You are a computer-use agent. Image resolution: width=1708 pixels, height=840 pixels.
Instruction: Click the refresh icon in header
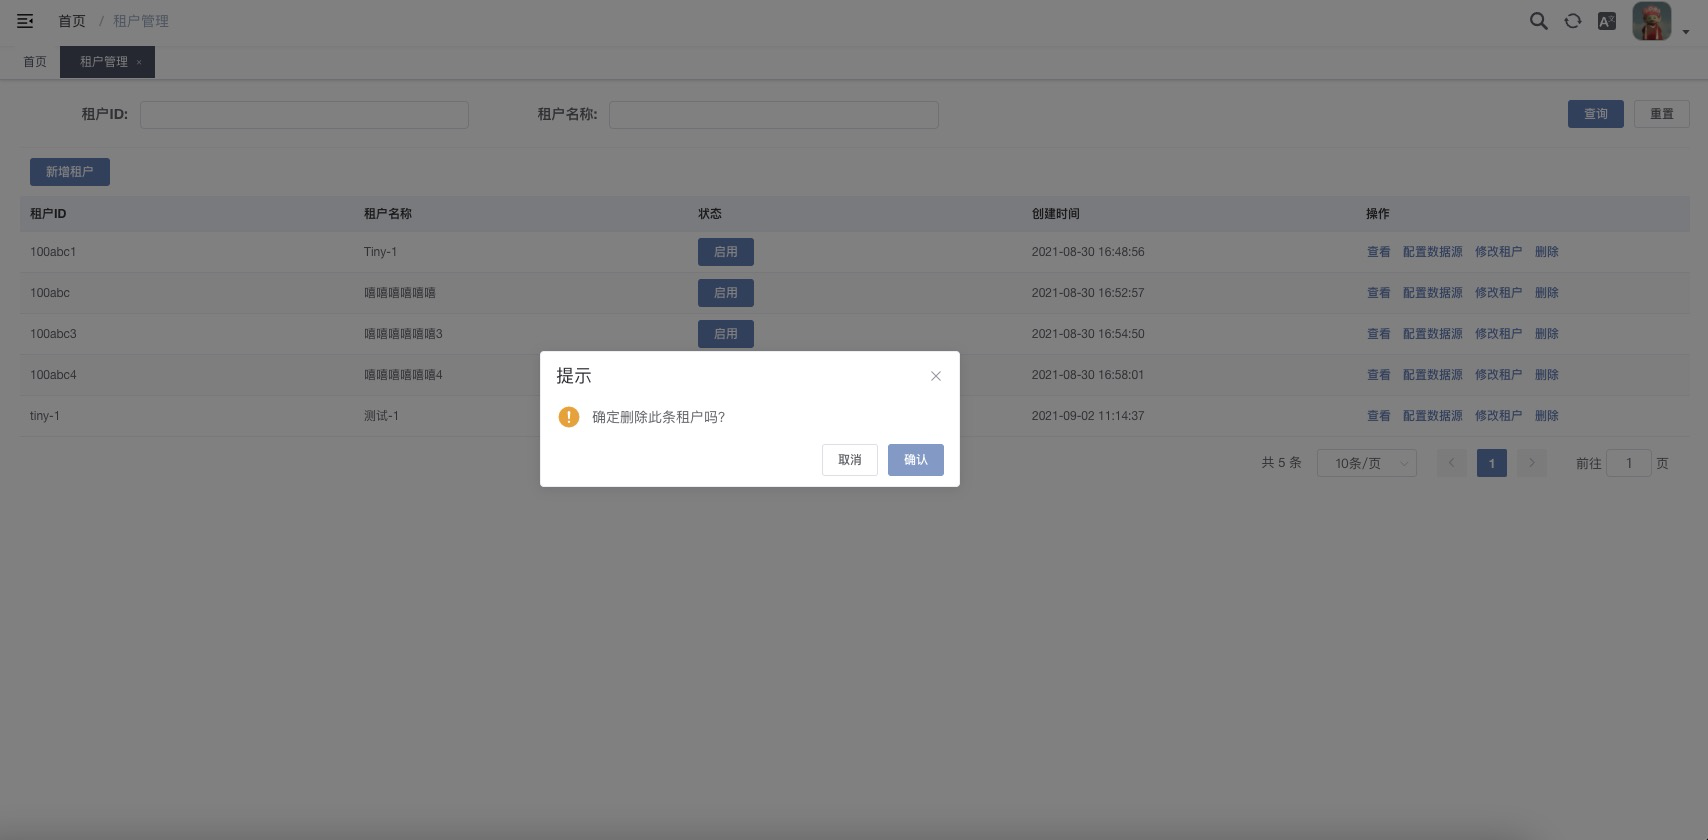[x=1573, y=21]
